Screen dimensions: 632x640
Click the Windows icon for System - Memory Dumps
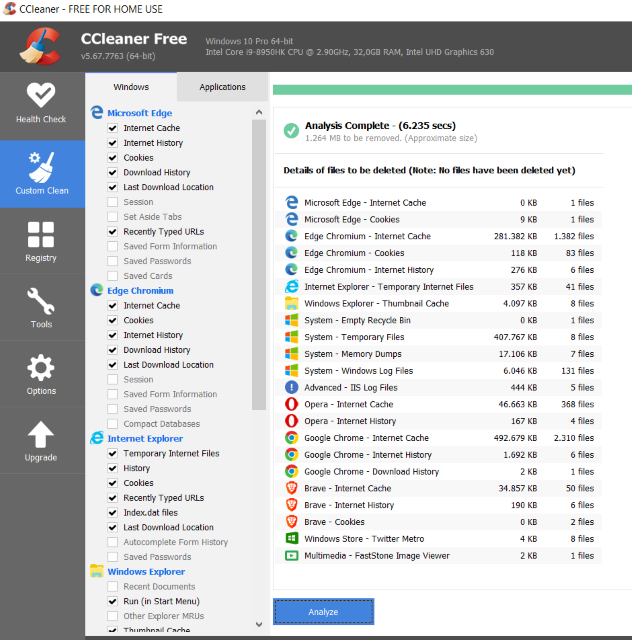[292, 353]
